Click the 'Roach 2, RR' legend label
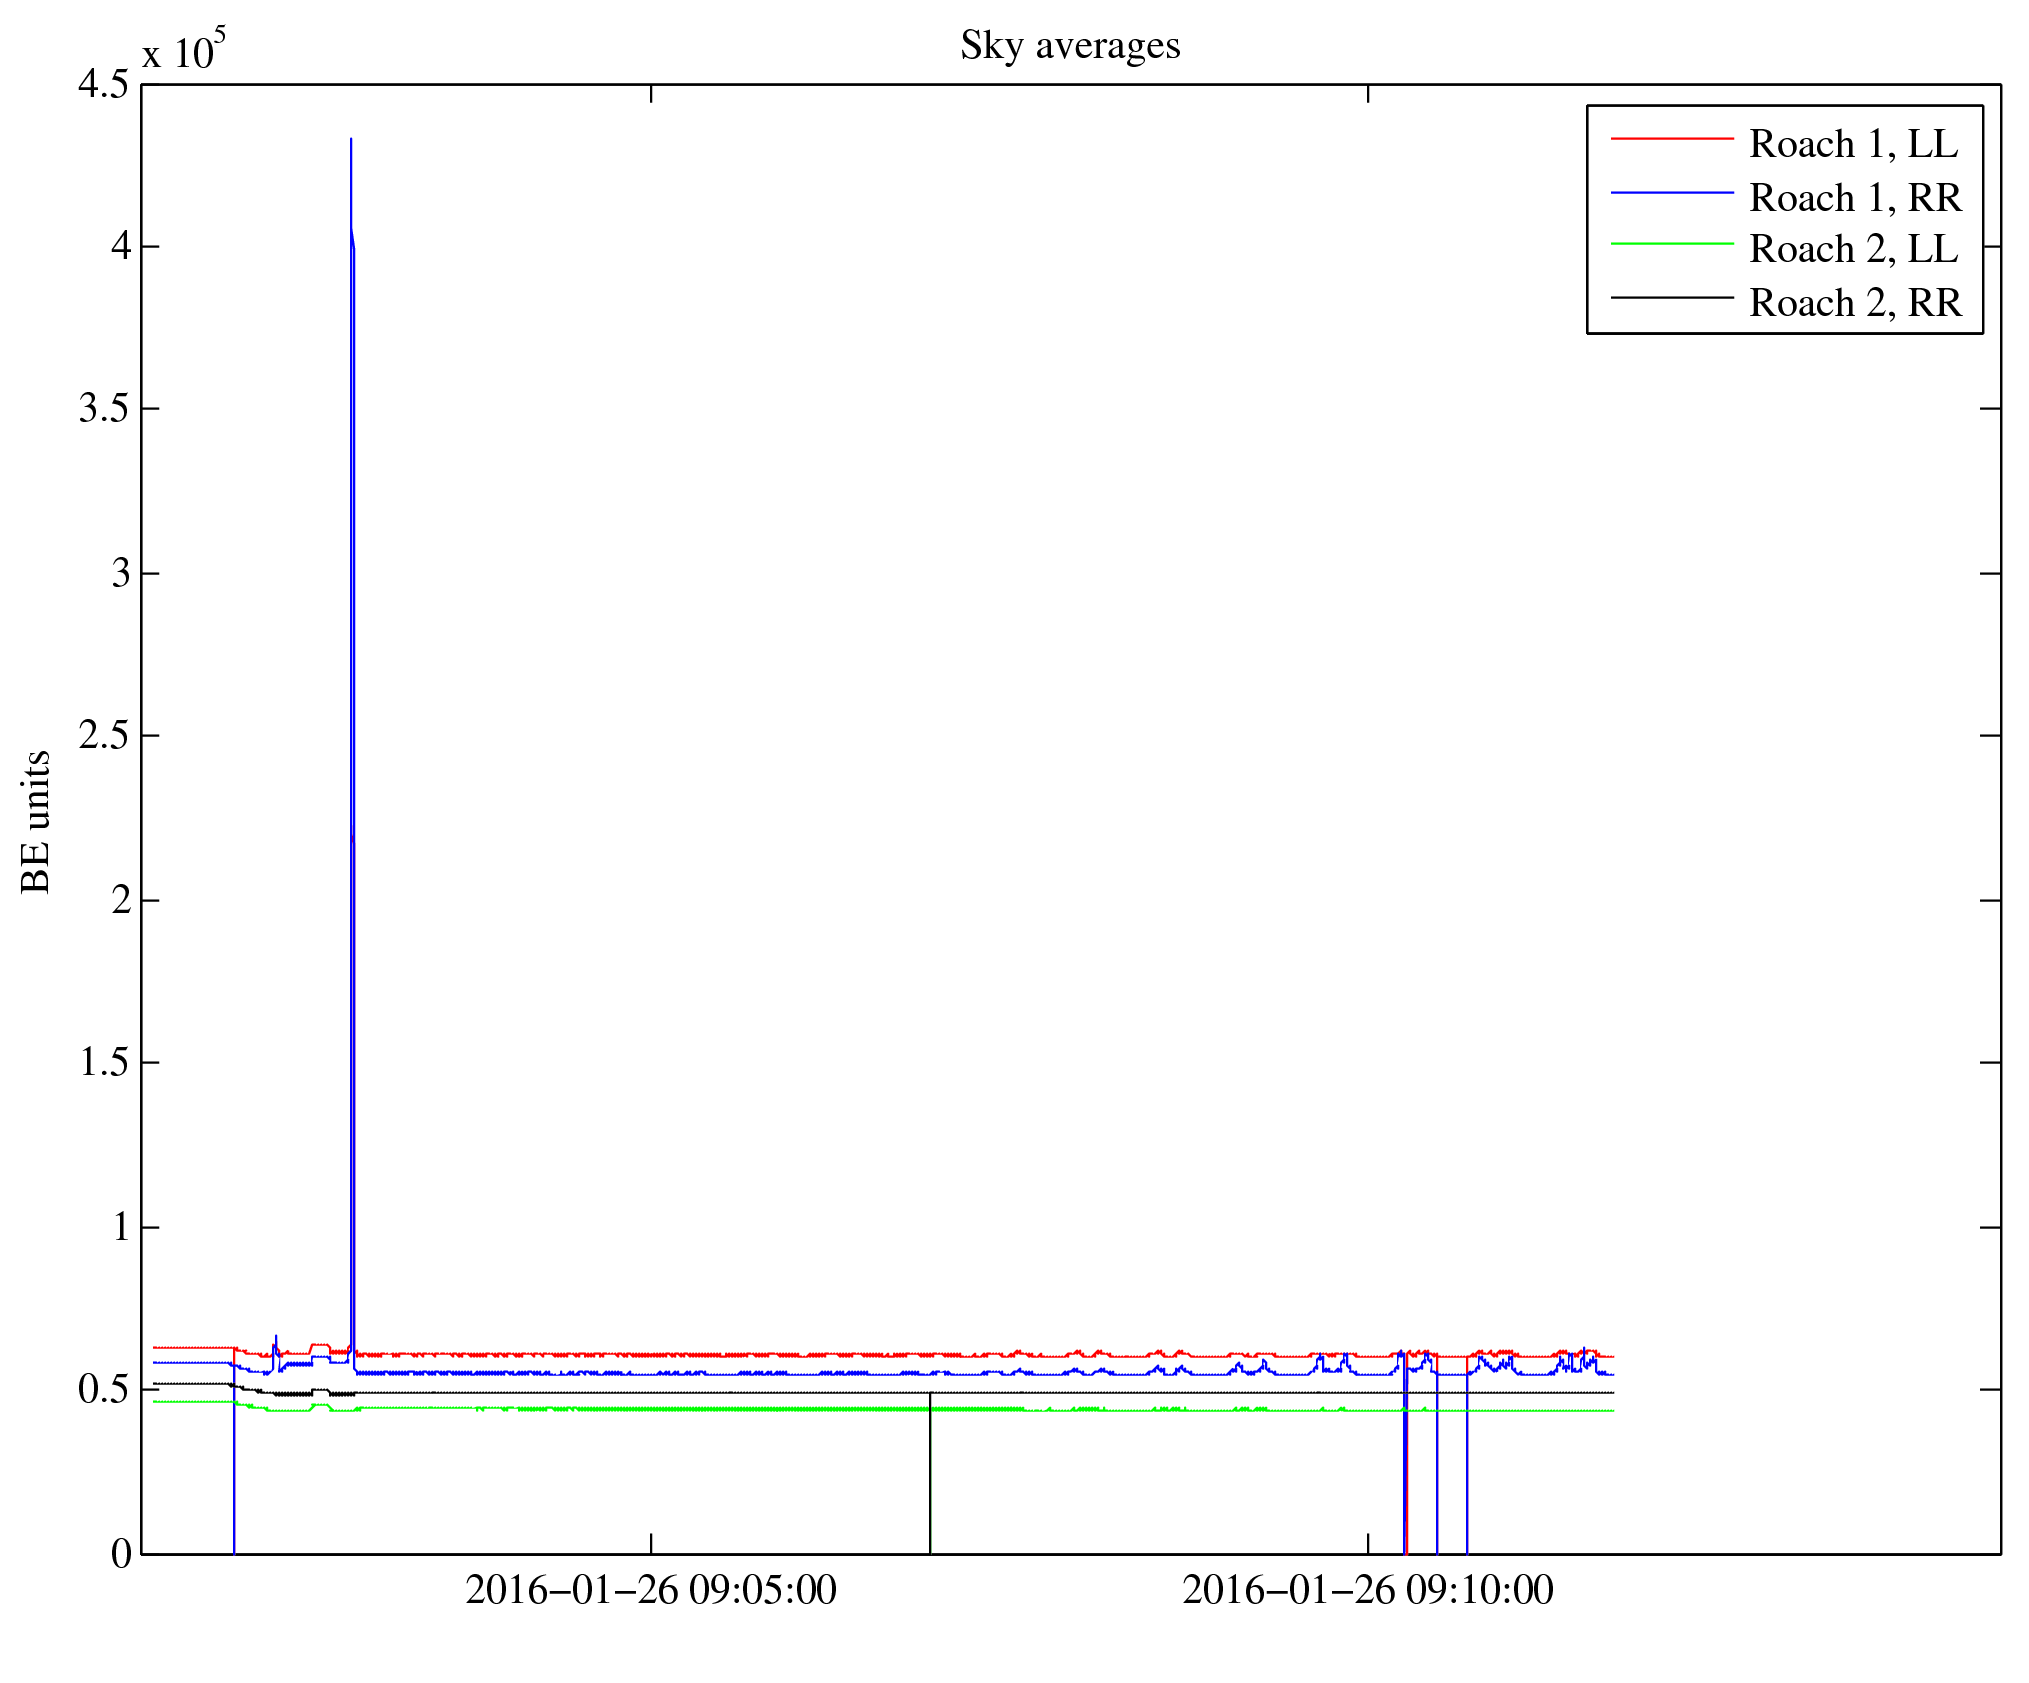Image resolution: width=2029 pixels, height=1683 pixels. 1855,303
